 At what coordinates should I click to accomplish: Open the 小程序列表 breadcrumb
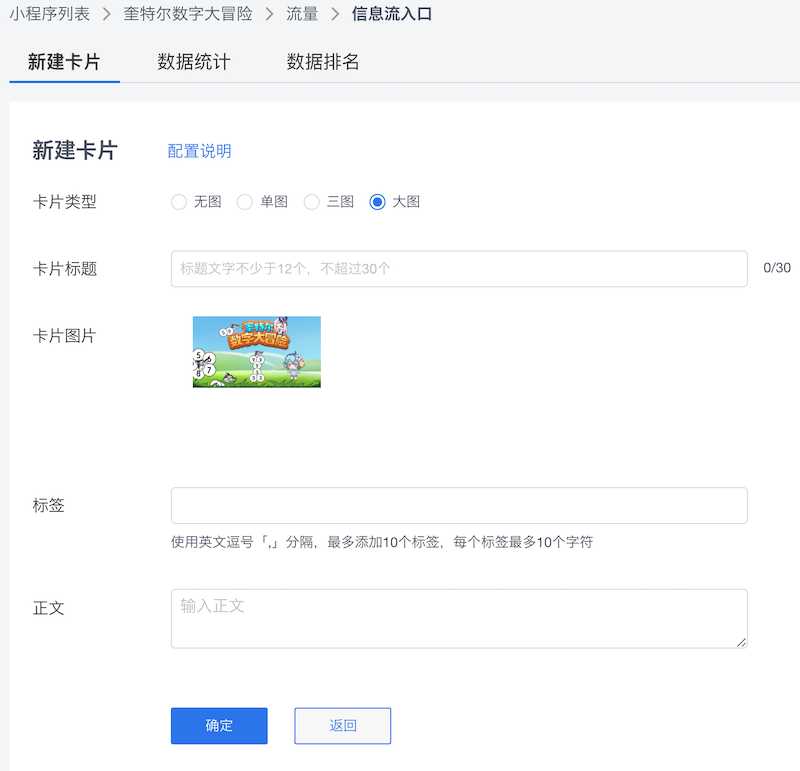[x=49, y=14]
